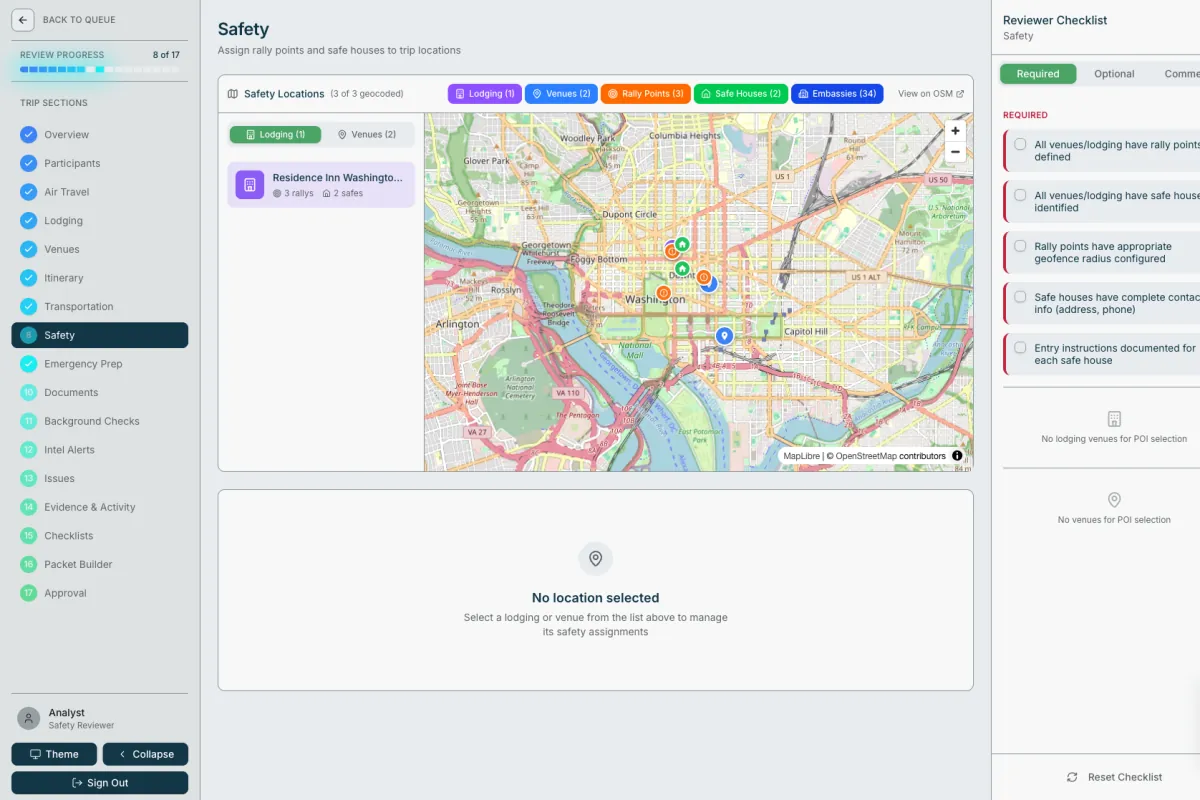The height and width of the screenshot is (800, 1200).
Task: Open the Approval section
Action: pyautogui.click(x=100, y=593)
